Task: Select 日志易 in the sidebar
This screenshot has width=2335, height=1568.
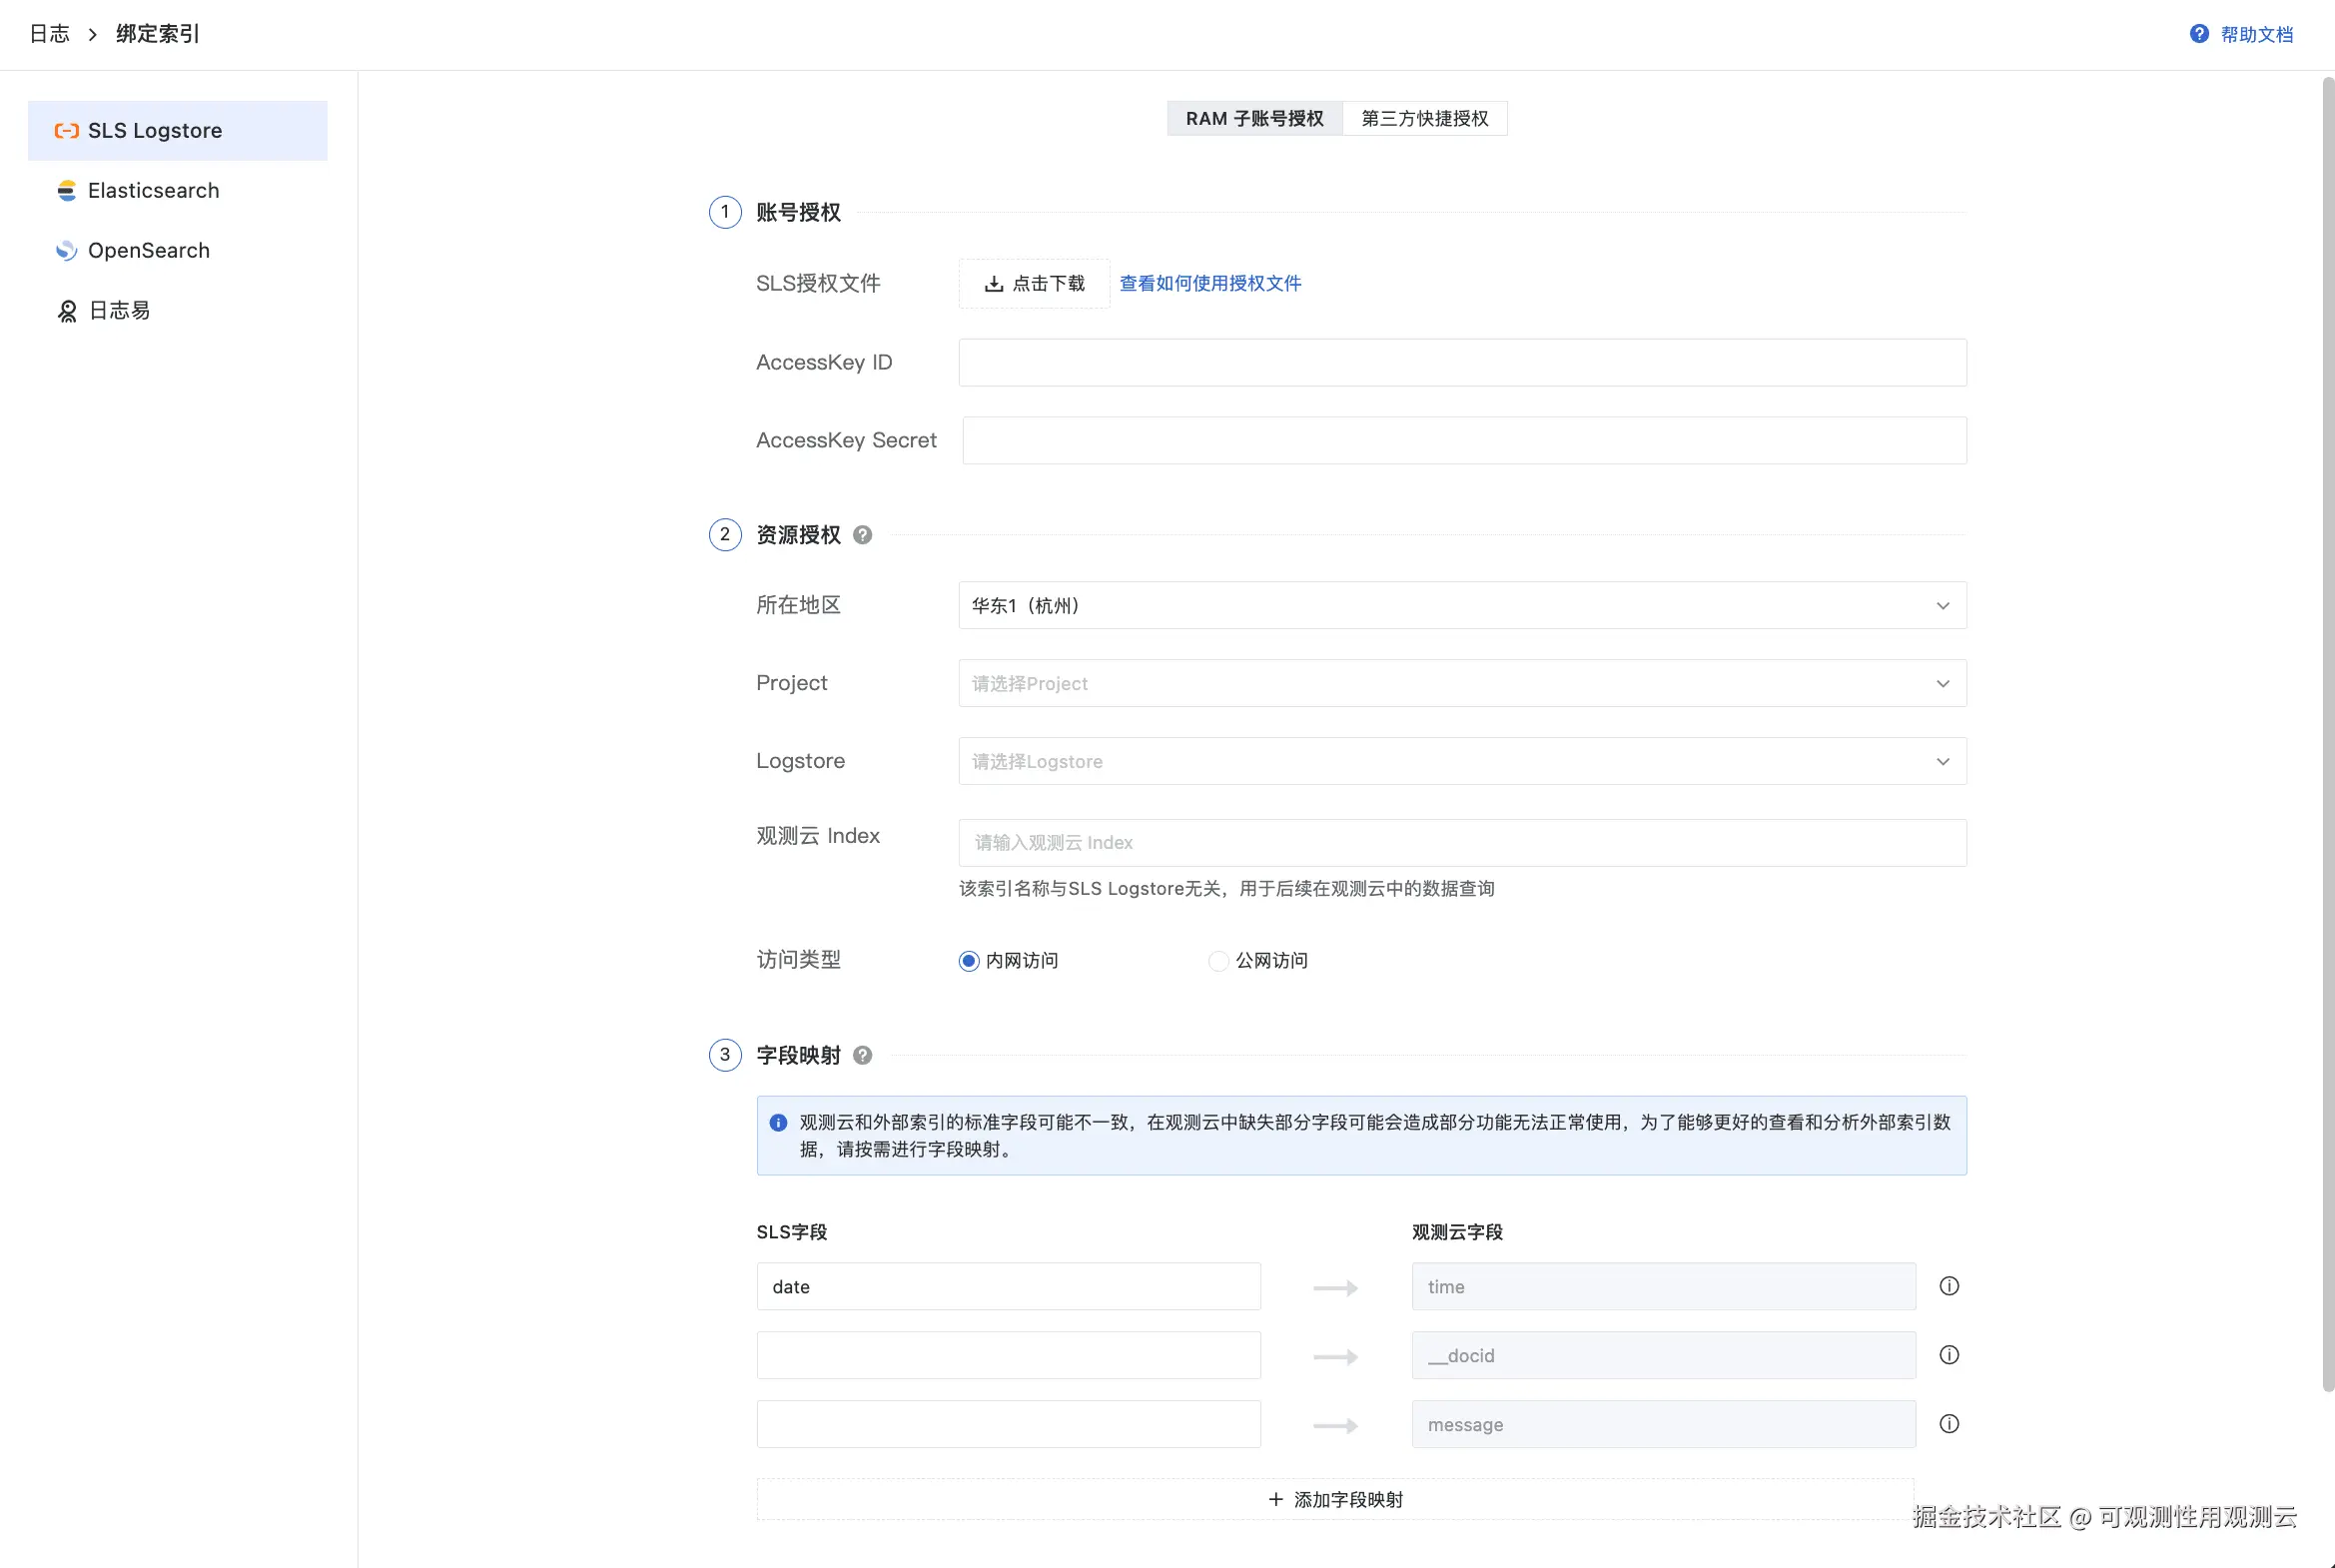Action: [118, 310]
